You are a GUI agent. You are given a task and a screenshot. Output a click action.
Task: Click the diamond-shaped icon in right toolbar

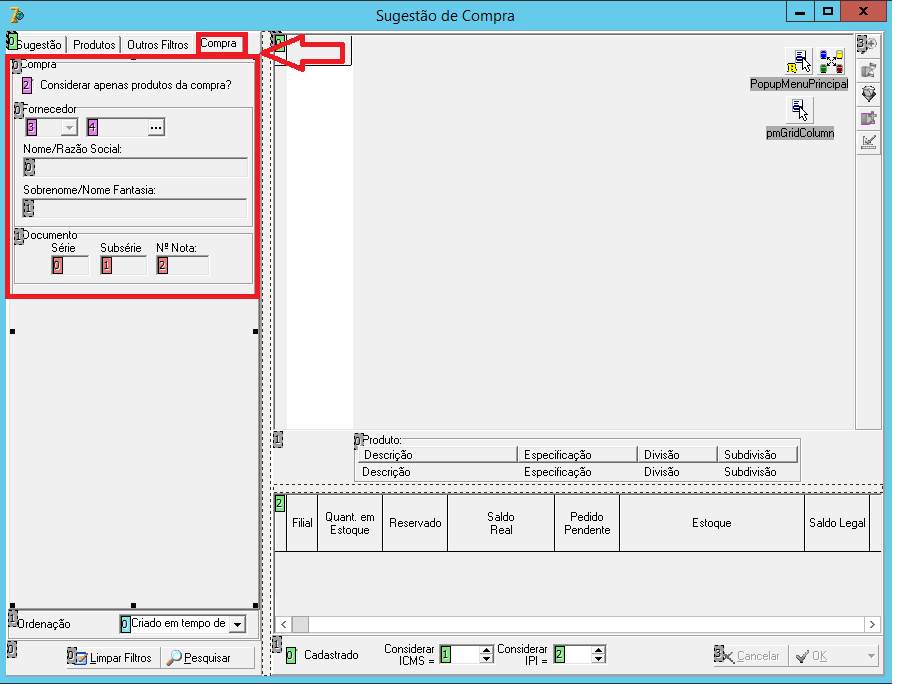[869, 94]
